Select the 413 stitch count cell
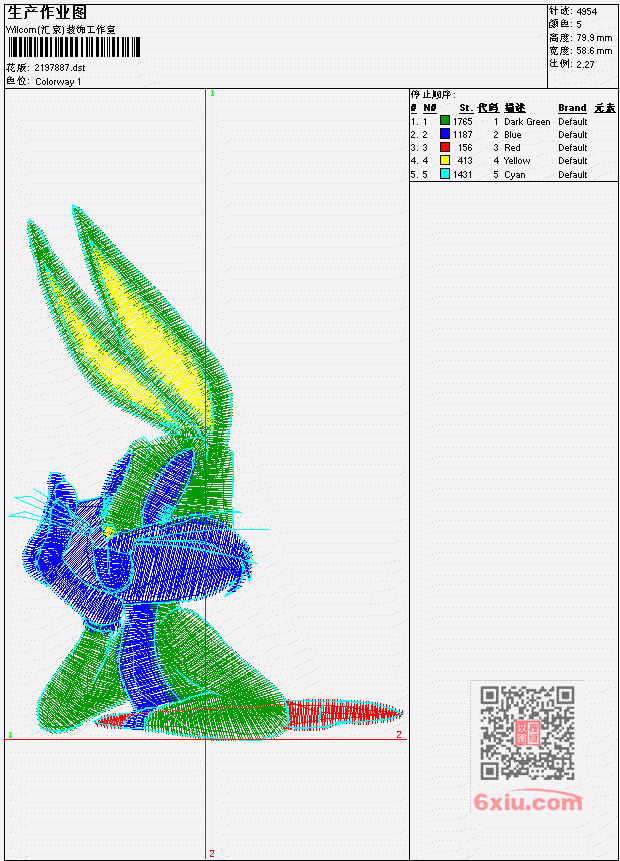 click(x=465, y=161)
